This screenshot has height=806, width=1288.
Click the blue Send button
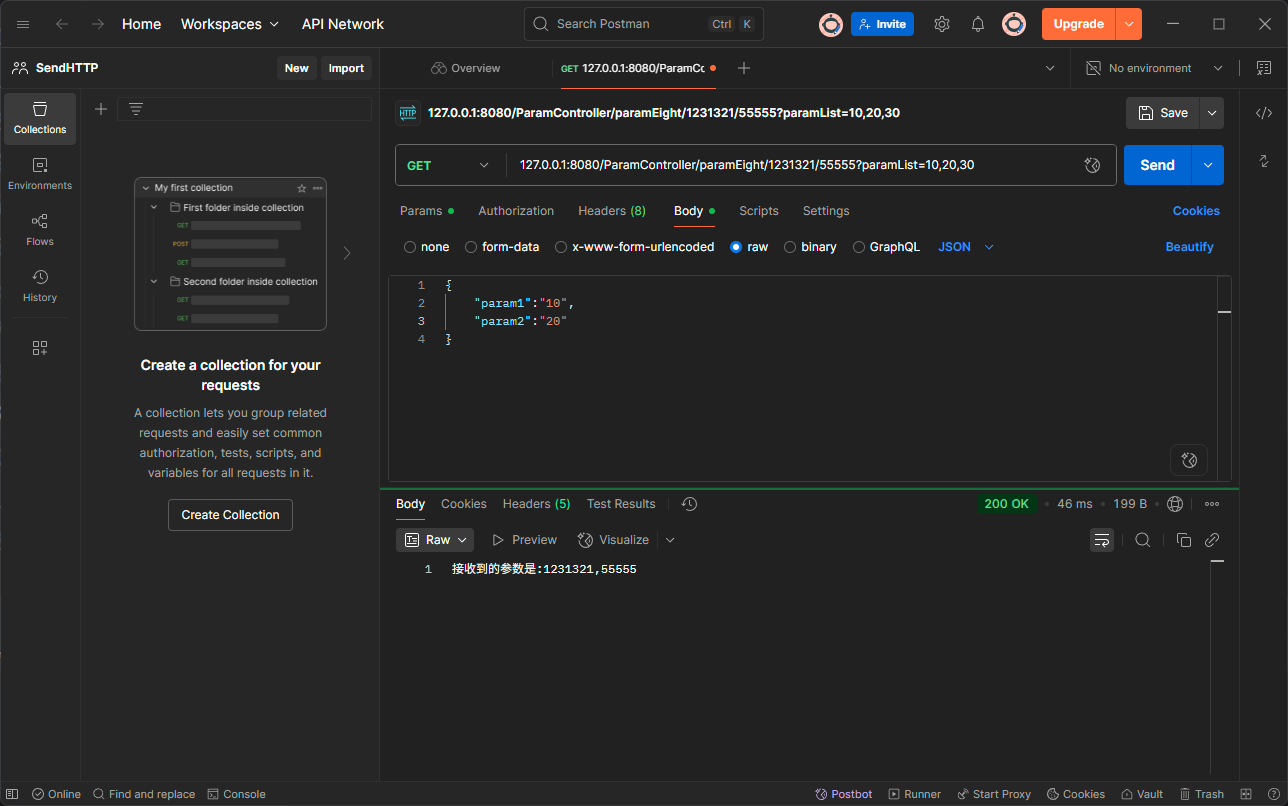click(x=1157, y=165)
